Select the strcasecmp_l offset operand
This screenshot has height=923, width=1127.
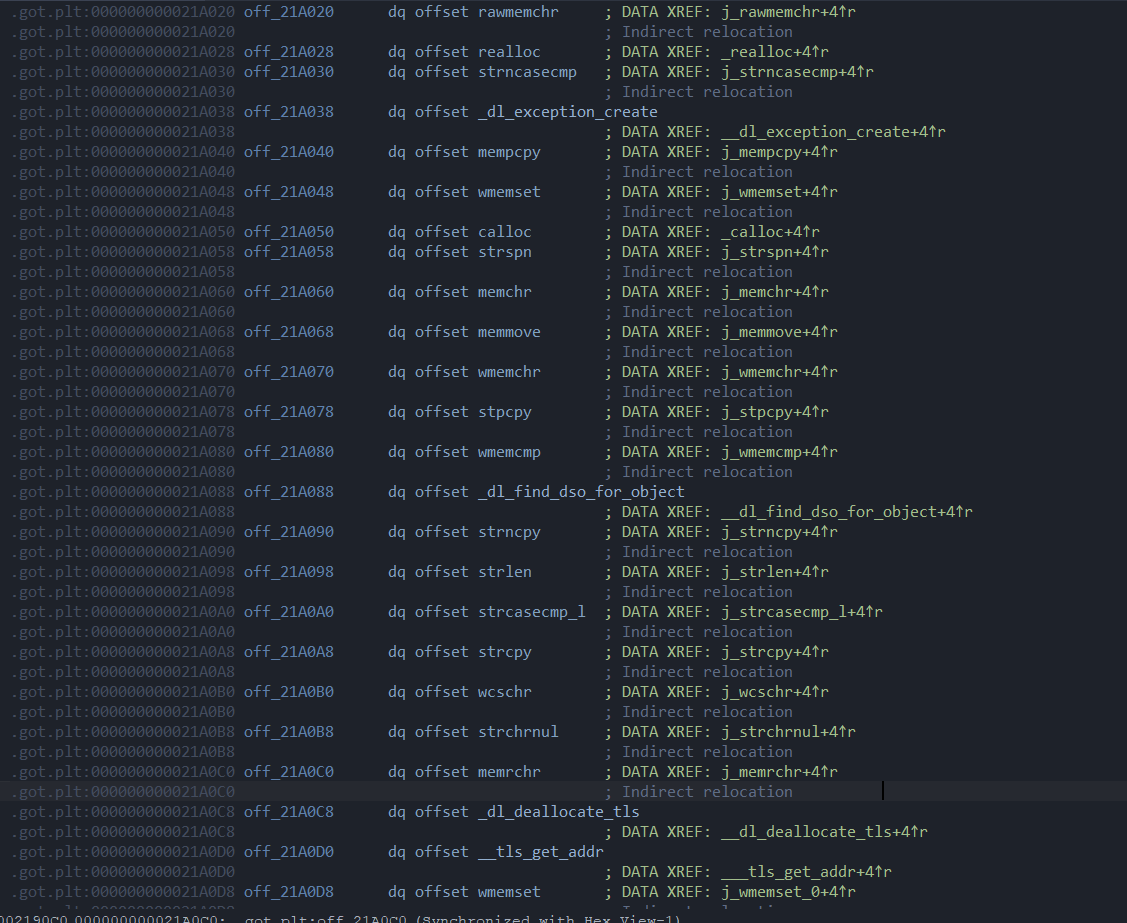point(531,611)
